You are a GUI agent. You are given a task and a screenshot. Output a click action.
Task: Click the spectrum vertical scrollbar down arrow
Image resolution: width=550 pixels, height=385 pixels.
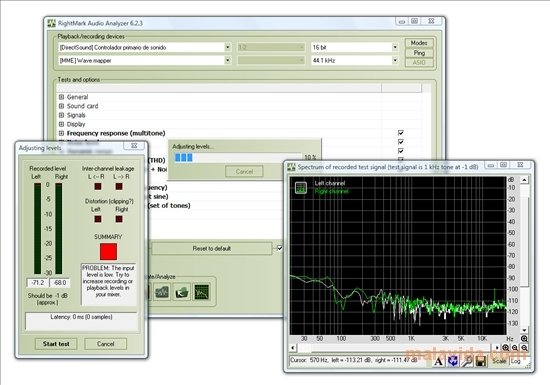tap(524, 330)
